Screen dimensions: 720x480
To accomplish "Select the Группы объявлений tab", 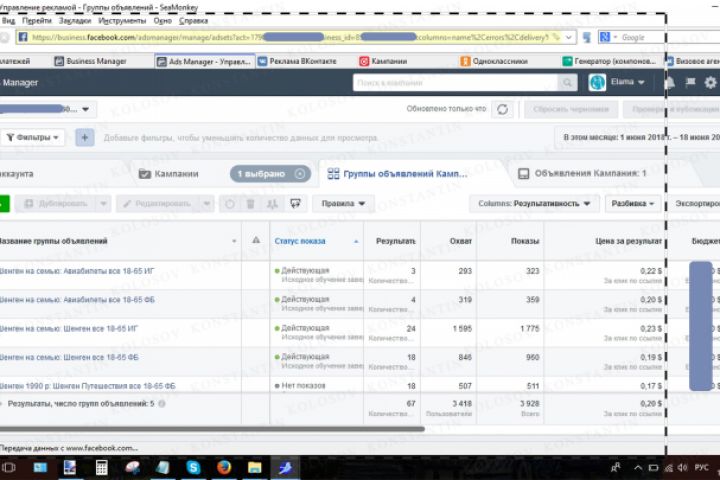I will pos(397,174).
